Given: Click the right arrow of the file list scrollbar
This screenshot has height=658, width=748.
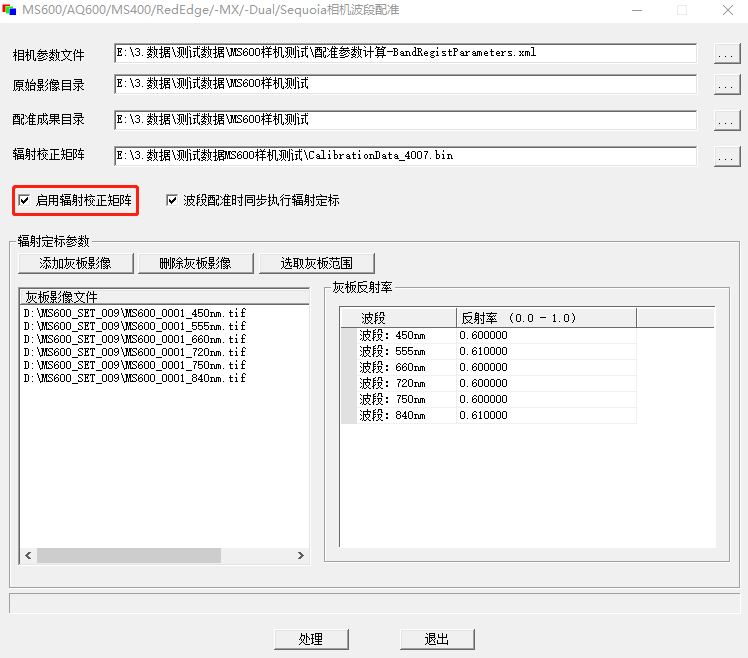Looking at the screenshot, I should pyautogui.click(x=301, y=555).
